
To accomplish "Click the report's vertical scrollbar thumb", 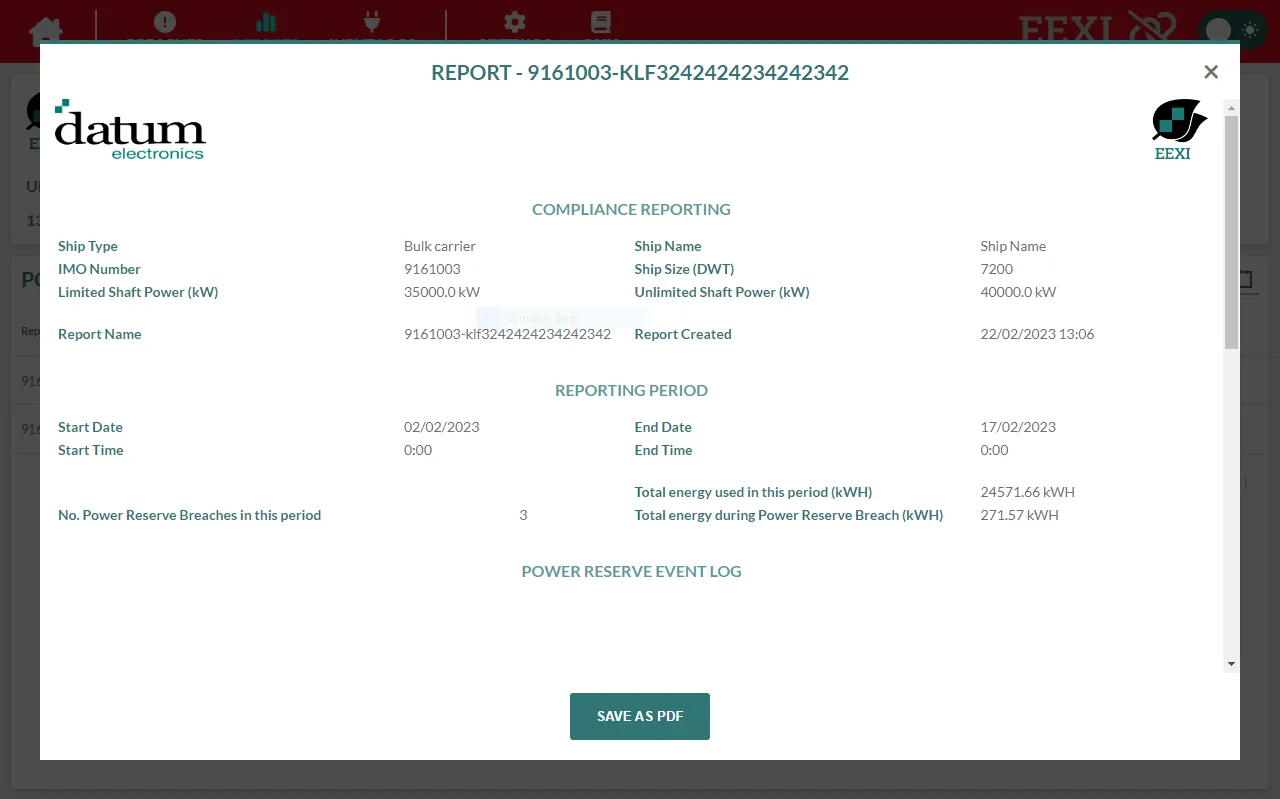I will (1231, 230).
